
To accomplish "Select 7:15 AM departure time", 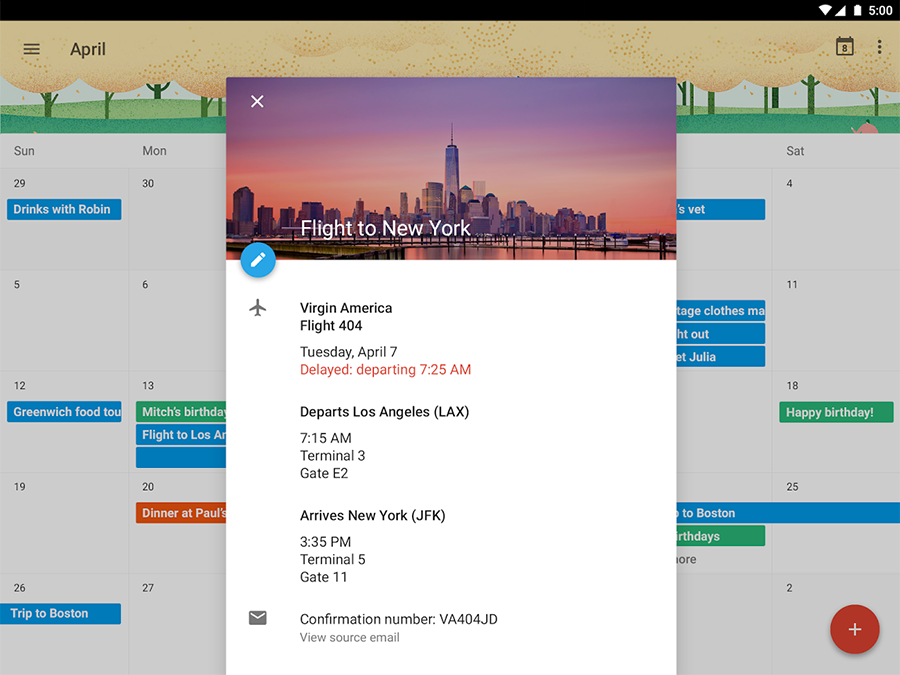I will click(325, 438).
